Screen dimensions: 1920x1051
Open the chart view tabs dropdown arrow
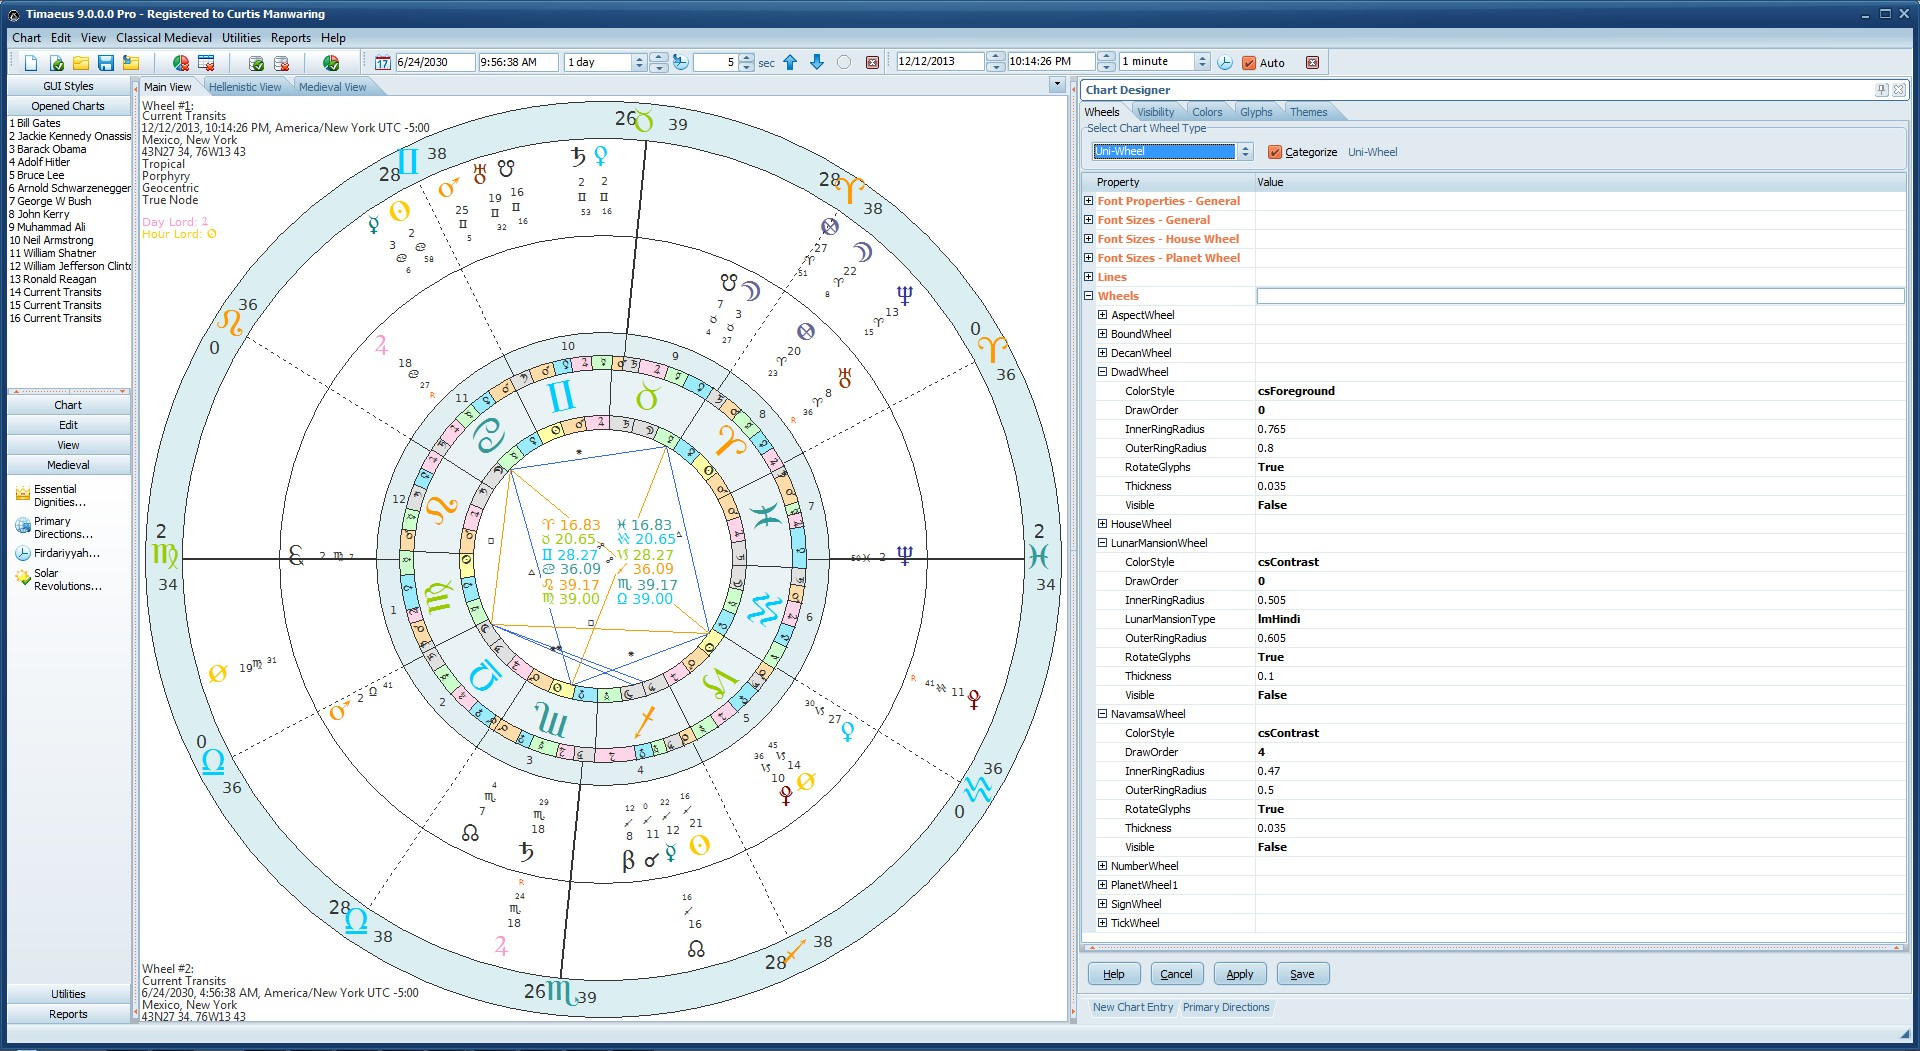pyautogui.click(x=1057, y=85)
